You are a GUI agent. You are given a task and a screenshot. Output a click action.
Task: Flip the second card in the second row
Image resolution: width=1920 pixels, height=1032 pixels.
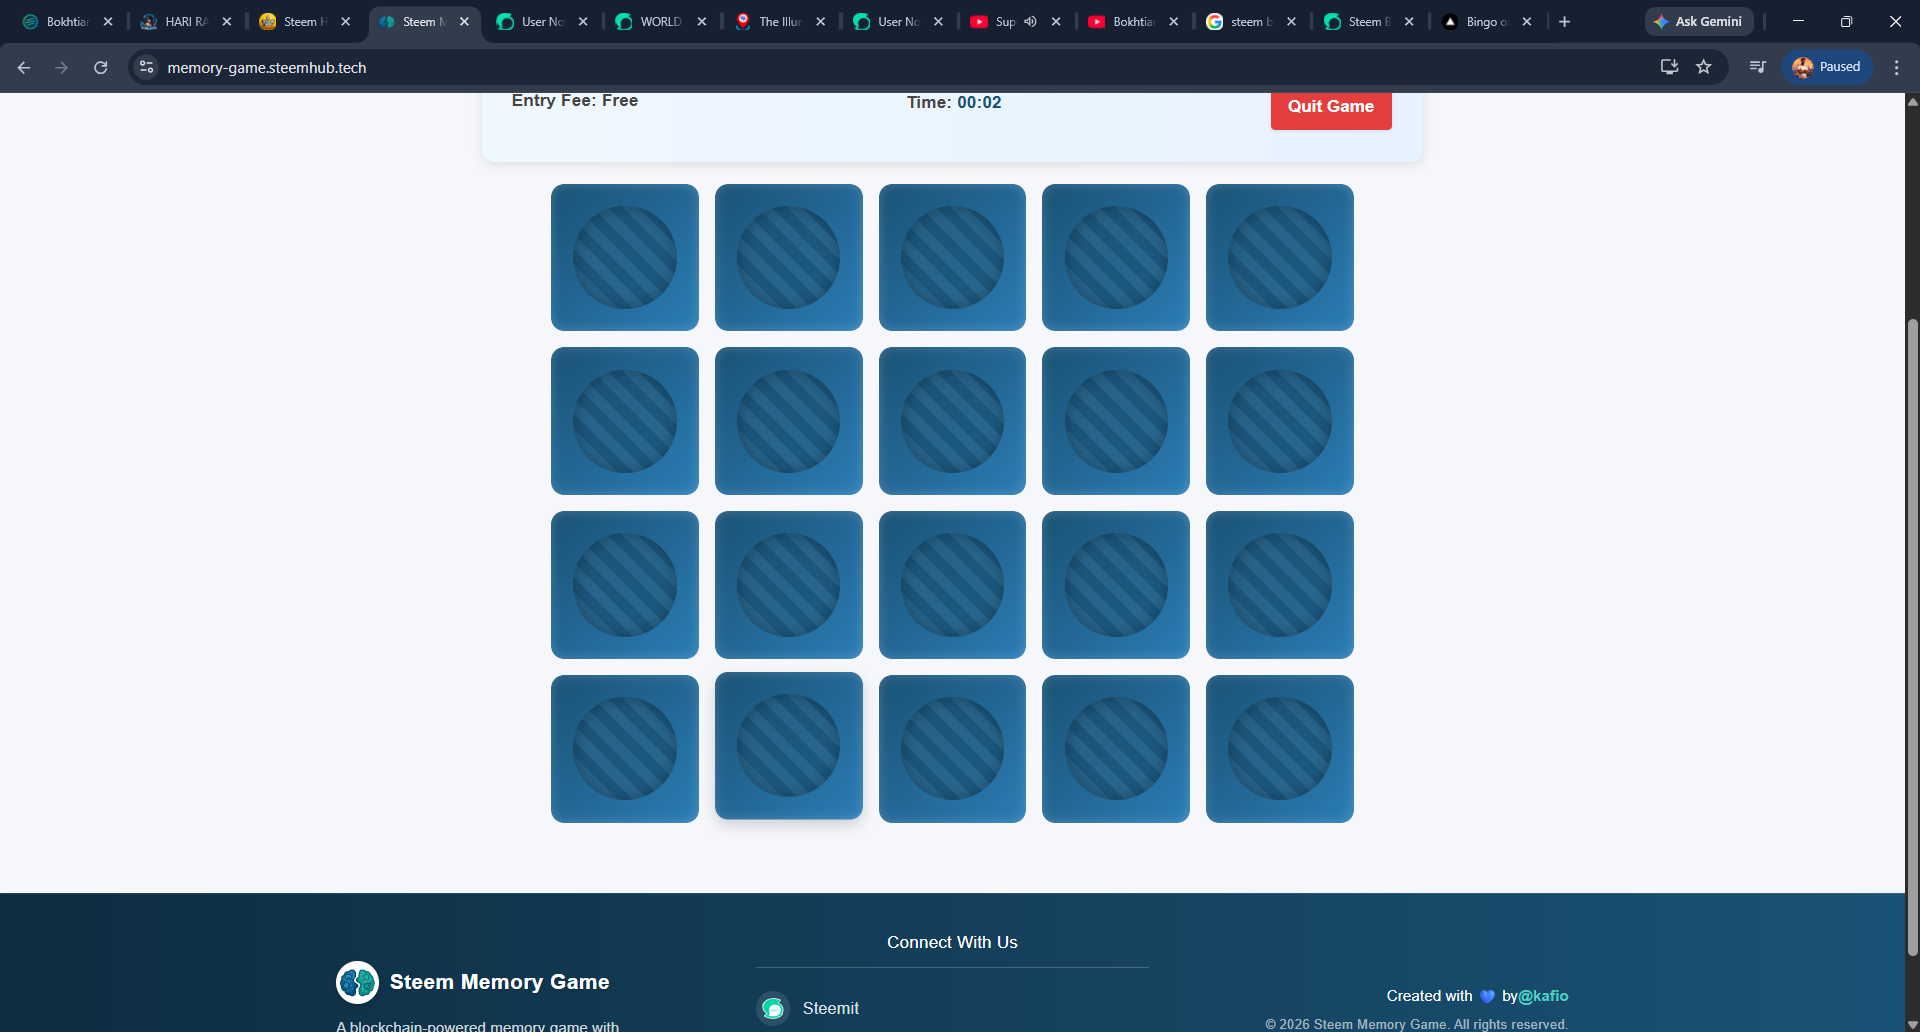pos(789,421)
